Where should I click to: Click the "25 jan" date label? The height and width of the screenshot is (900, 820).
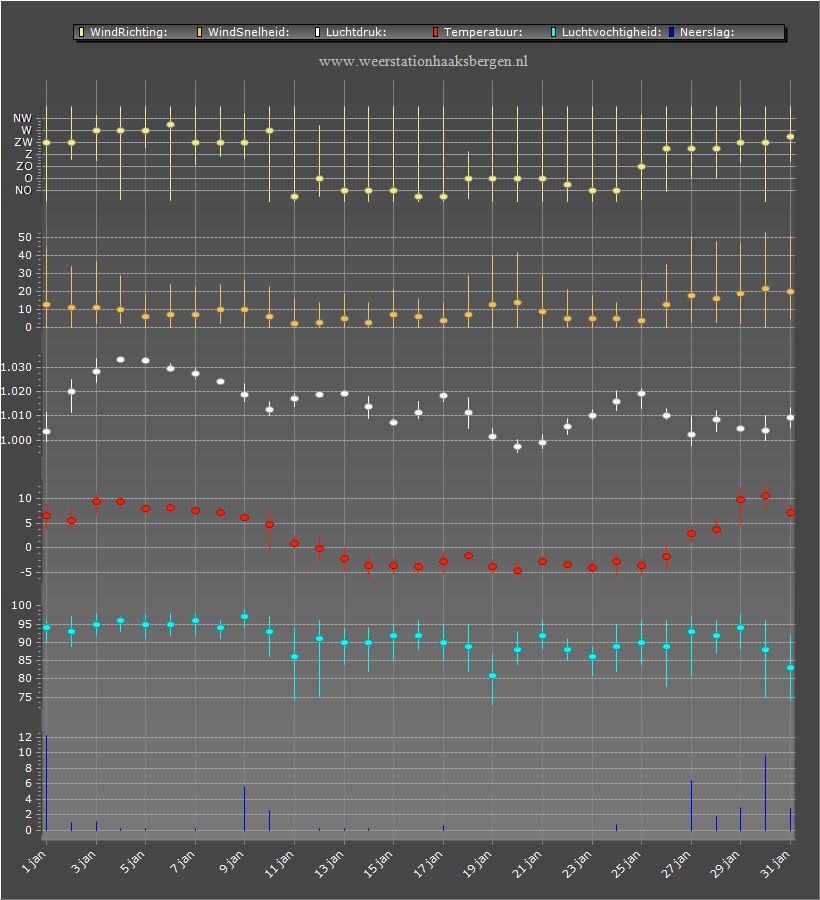coord(627,864)
